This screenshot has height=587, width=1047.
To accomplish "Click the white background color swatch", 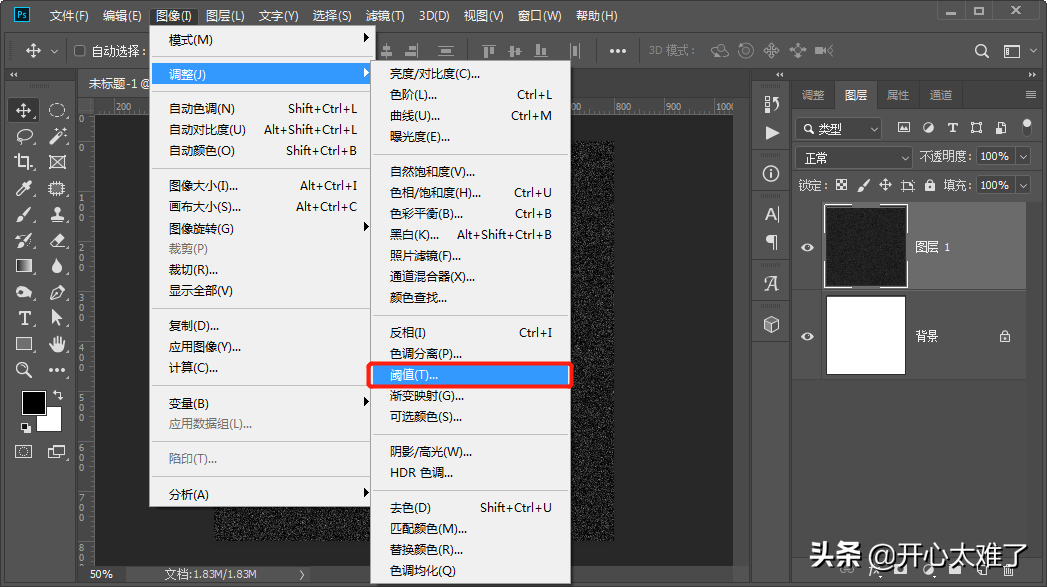I will (x=53, y=422).
